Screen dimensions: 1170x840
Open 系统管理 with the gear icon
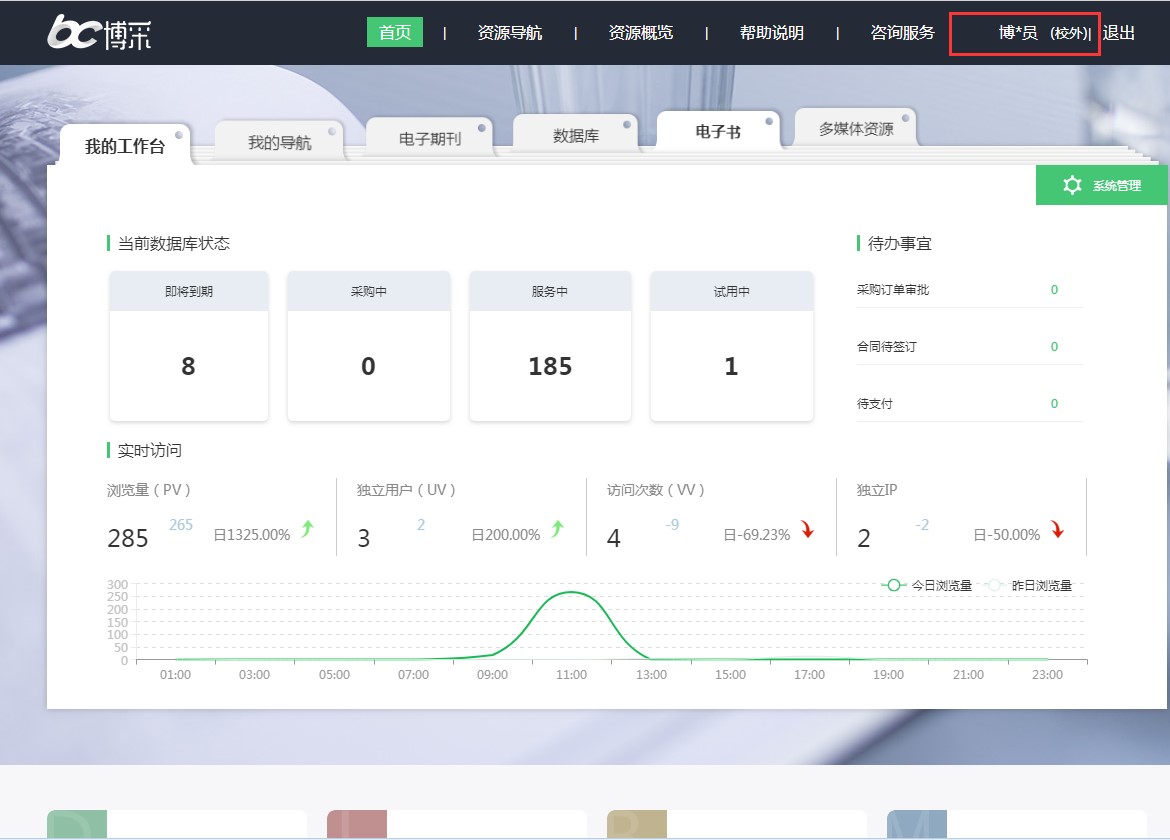(1101, 185)
